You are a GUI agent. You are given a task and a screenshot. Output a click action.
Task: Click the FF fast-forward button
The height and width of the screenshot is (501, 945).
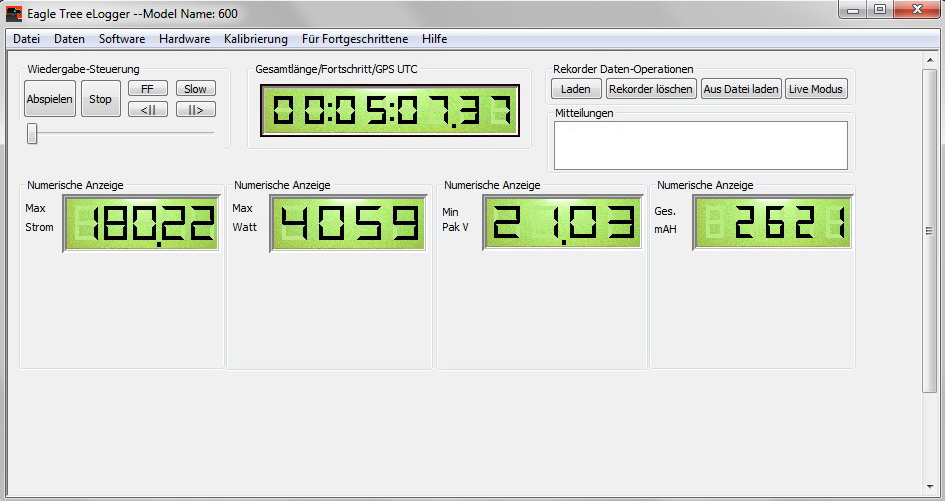pos(148,89)
